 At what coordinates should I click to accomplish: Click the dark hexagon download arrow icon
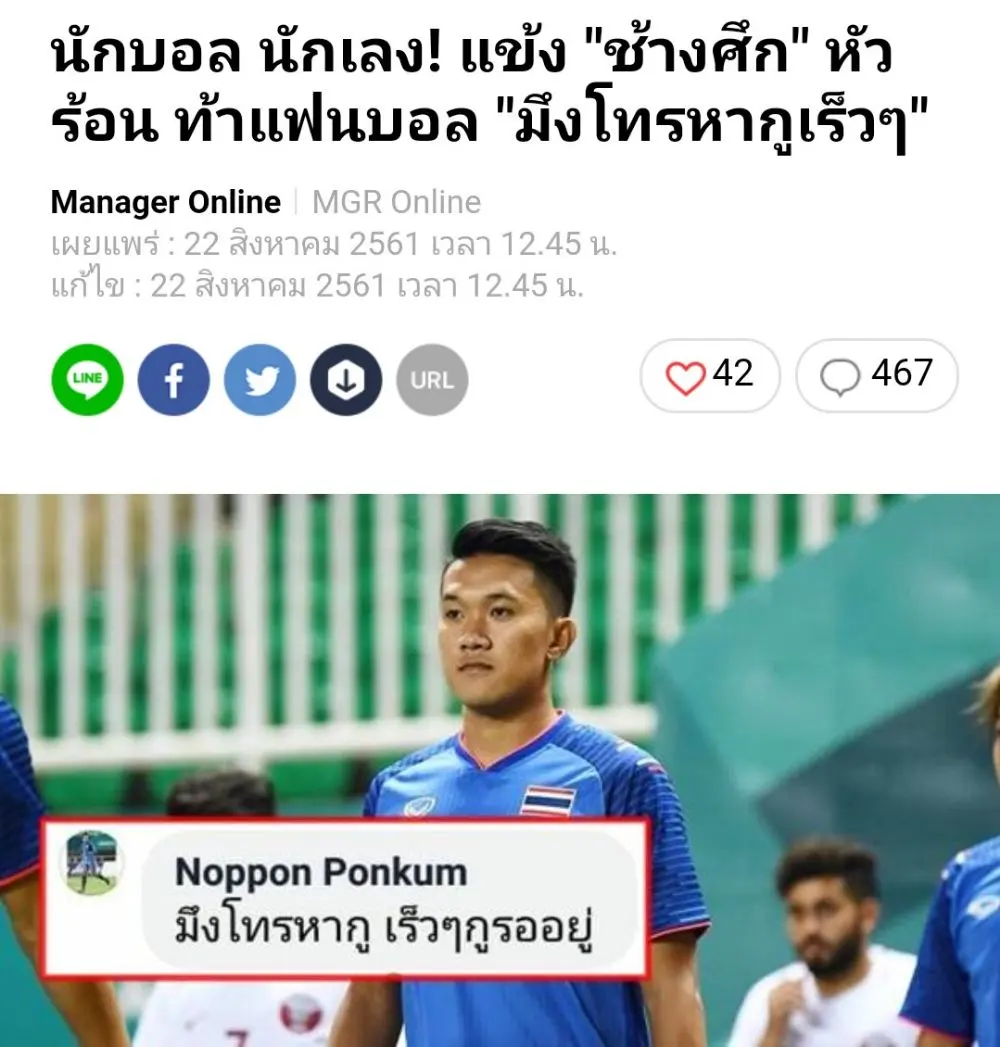(346, 380)
